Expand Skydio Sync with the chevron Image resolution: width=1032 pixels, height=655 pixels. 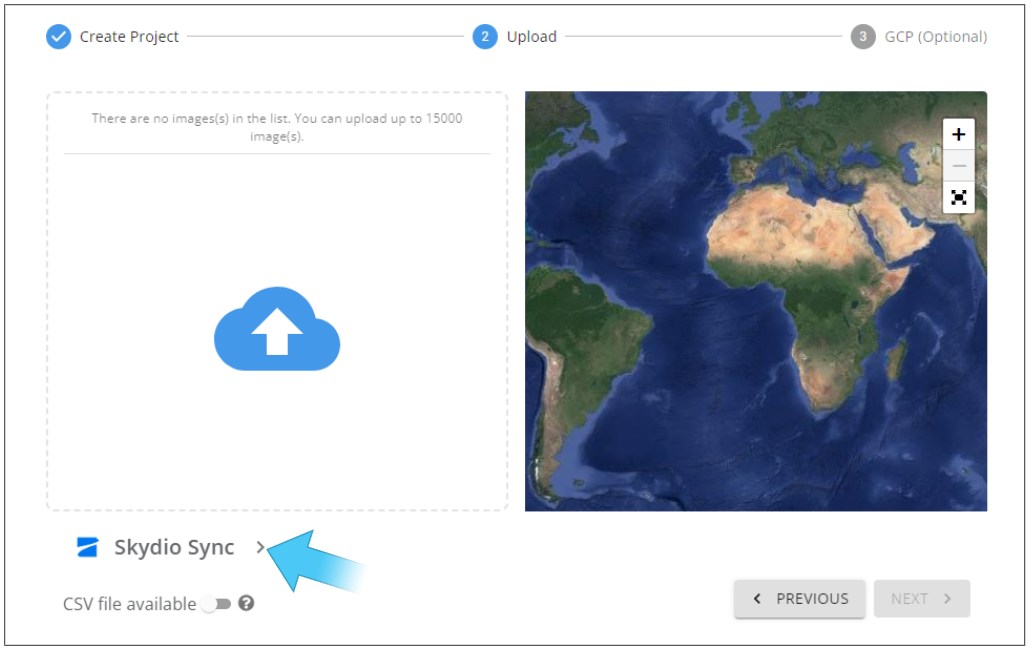pyautogui.click(x=261, y=548)
